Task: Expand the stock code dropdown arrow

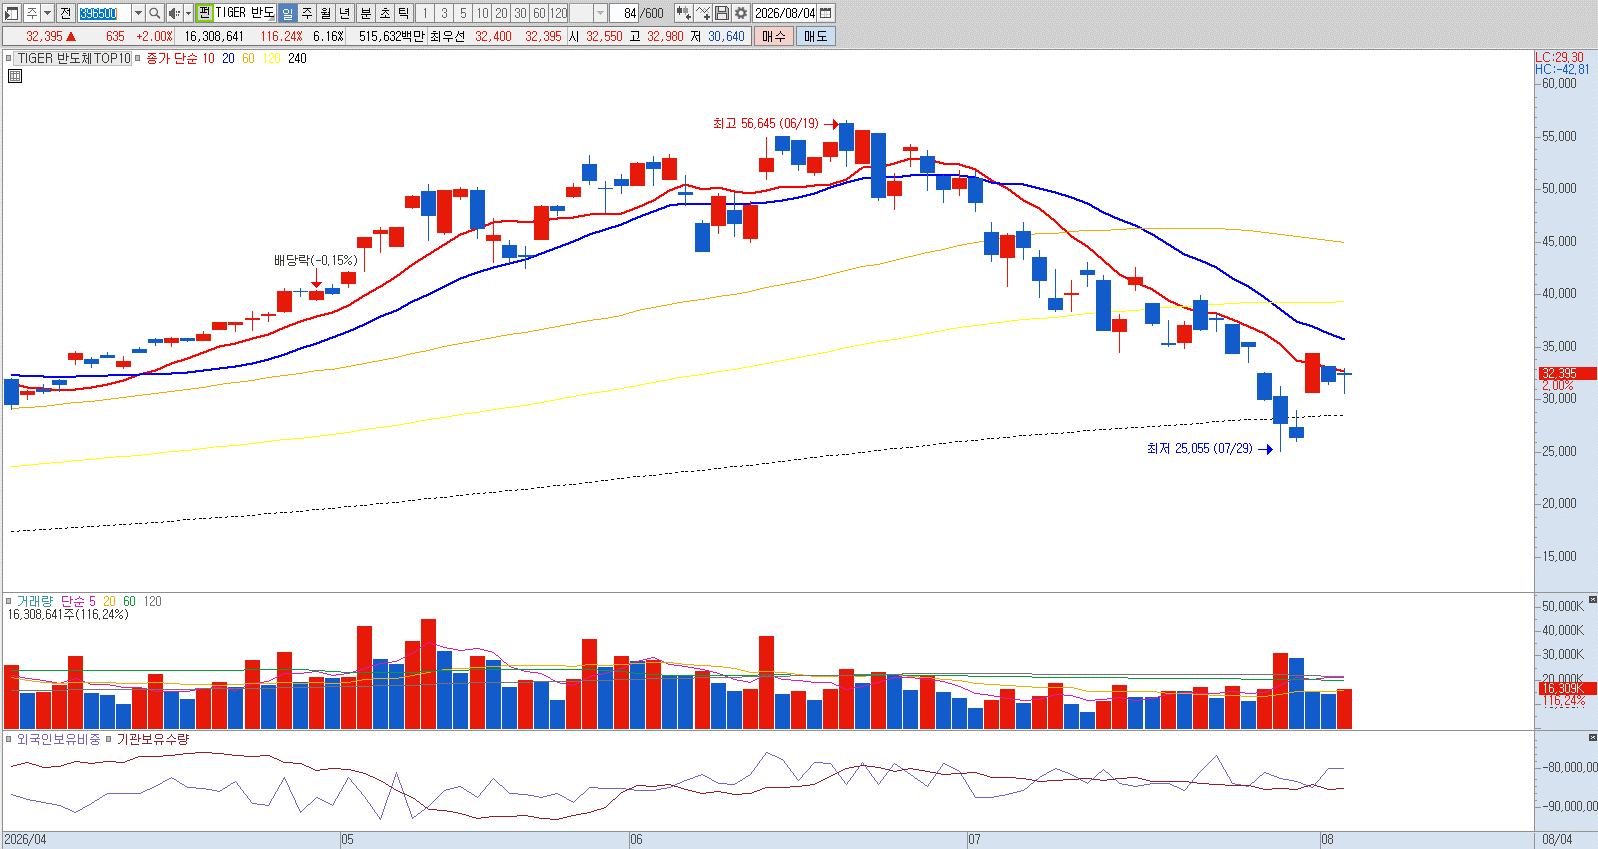Action: [138, 13]
